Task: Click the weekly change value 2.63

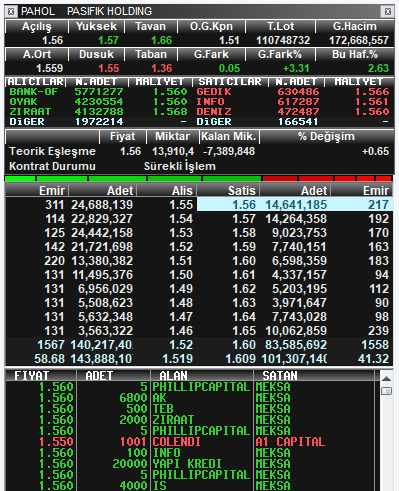Action: click(378, 68)
